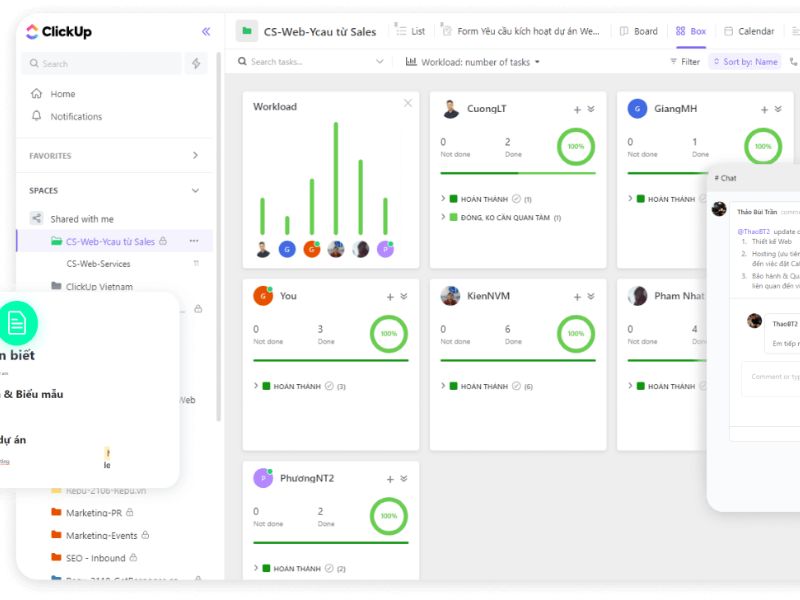This screenshot has width=800, height=600.
Task: Close the Workload panel
Action: point(407,103)
